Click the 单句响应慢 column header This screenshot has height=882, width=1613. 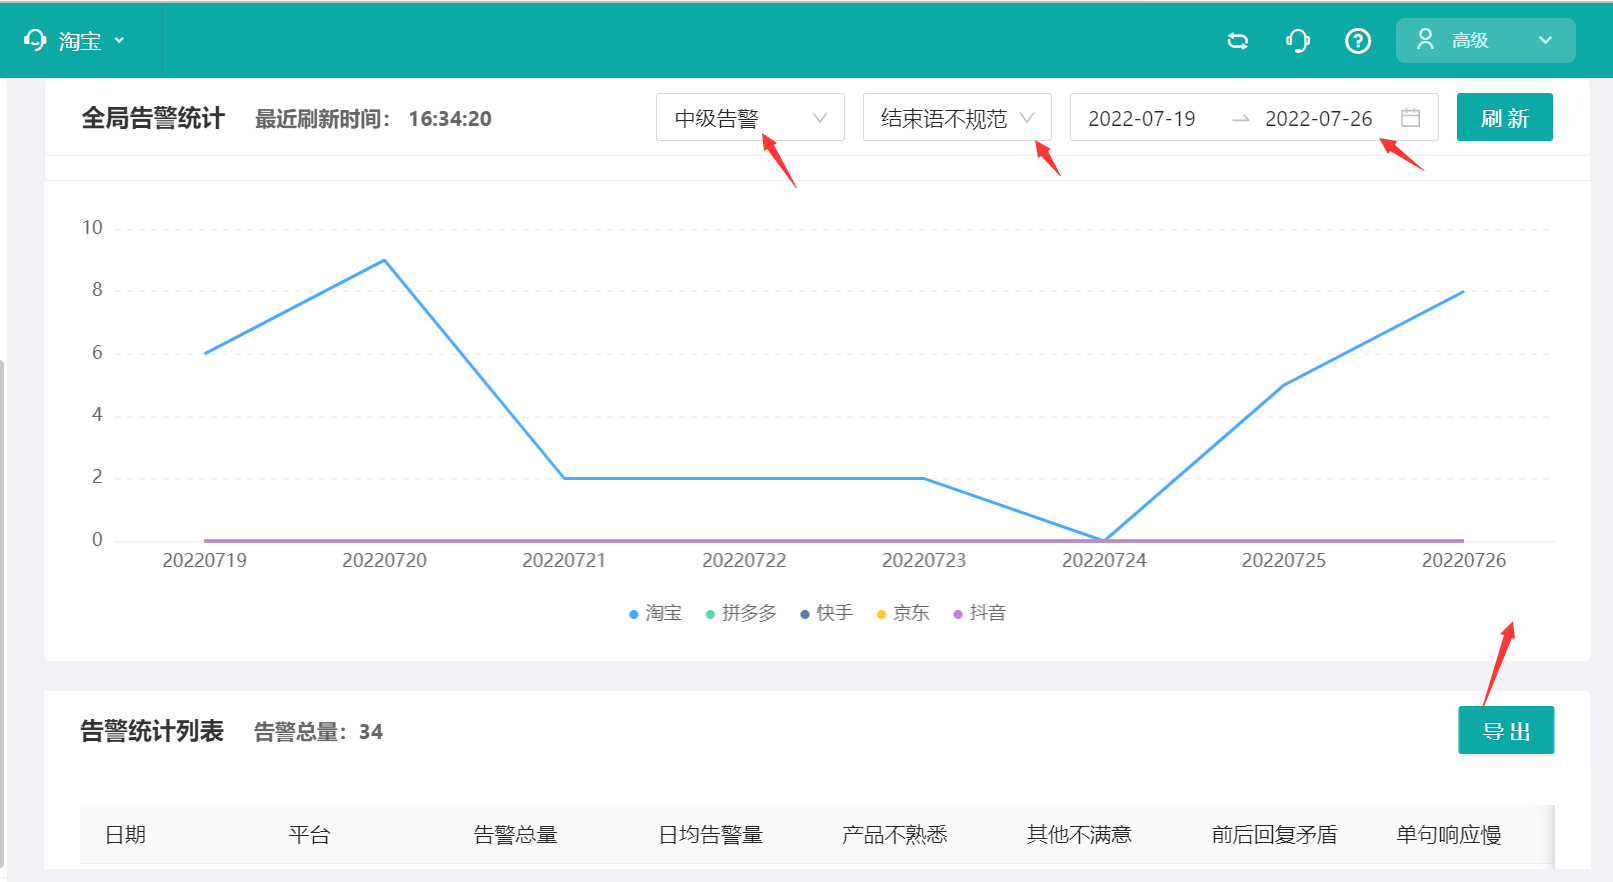click(x=1448, y=834)
